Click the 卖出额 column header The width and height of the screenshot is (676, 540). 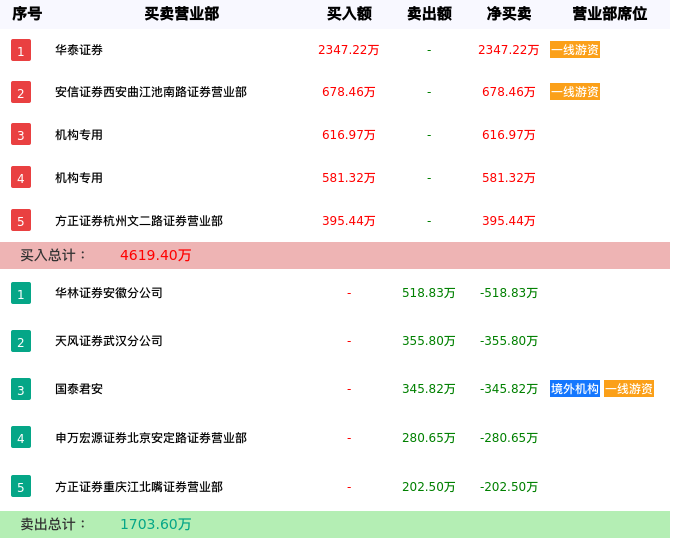[429, 14]
